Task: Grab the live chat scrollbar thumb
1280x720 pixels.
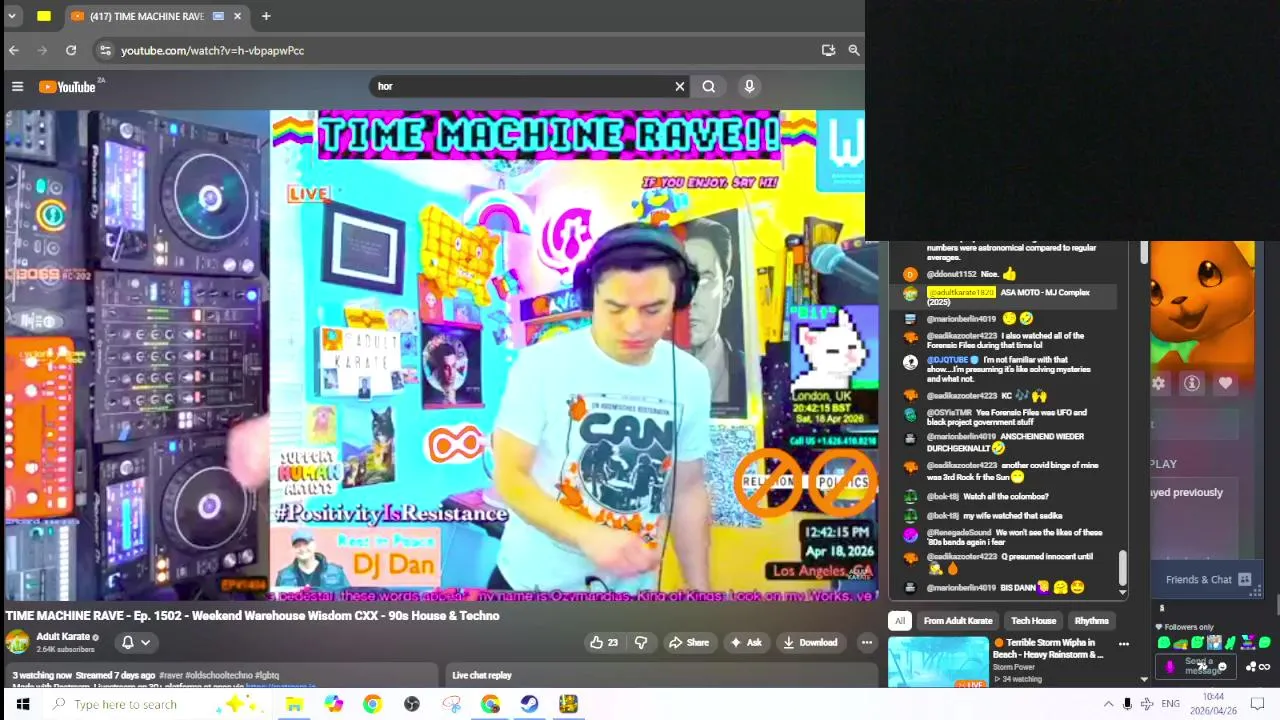Action: (x=1122, y=567)
